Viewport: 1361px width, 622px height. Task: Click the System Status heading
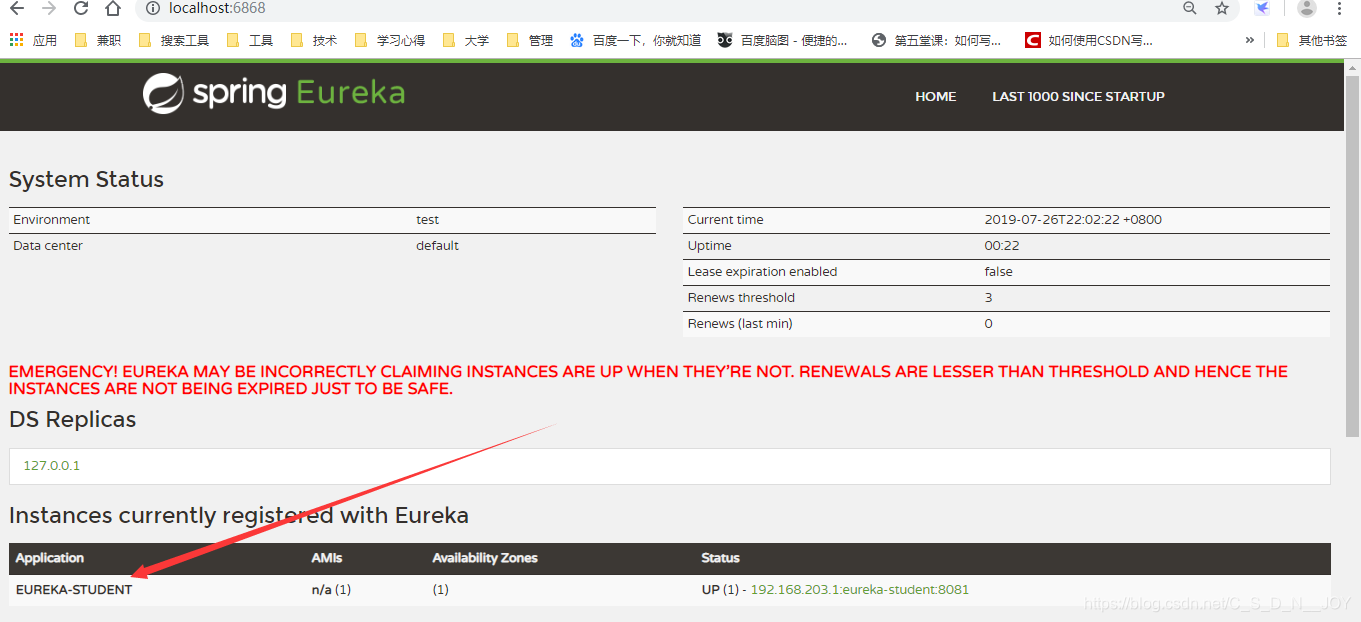click(x=86, y=180)
